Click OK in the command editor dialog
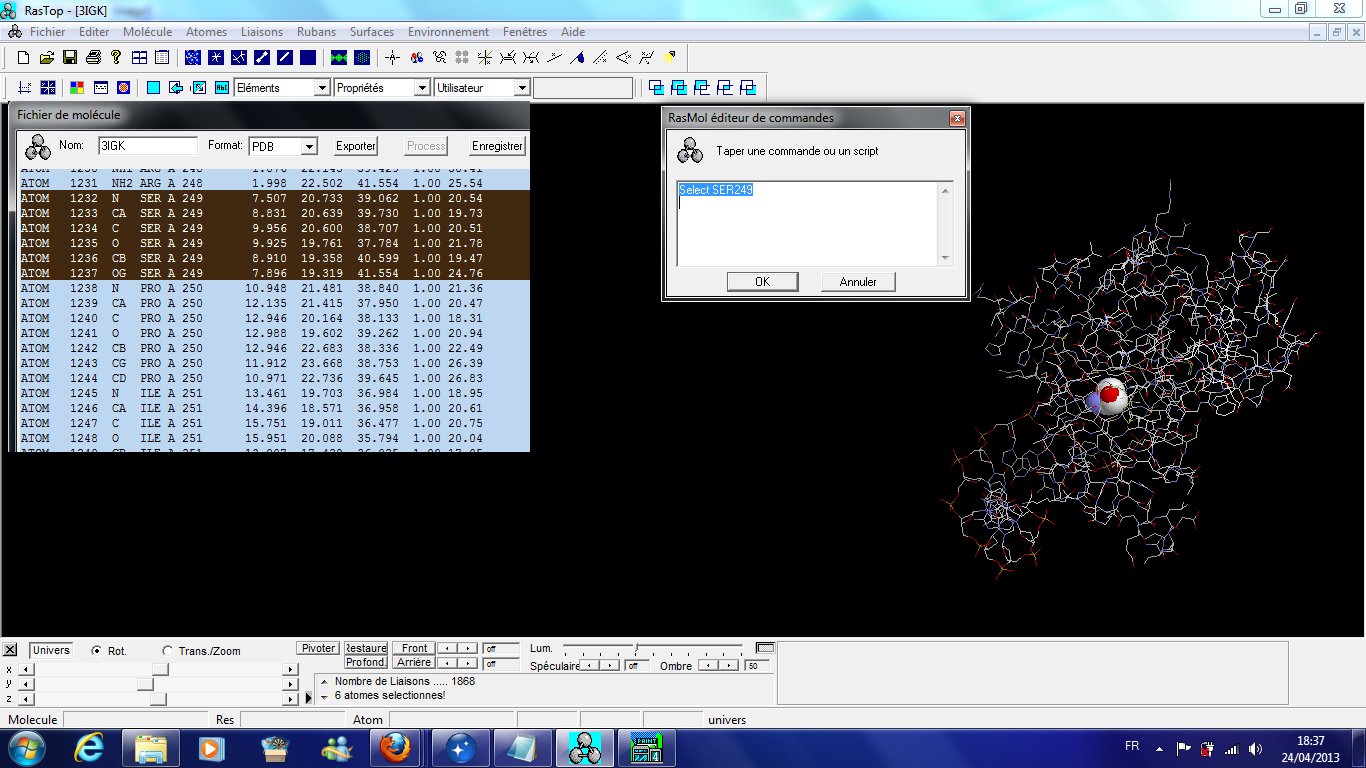Image resolution: width=1366 pixels, height=768 pixels. (x=762, y=282)
